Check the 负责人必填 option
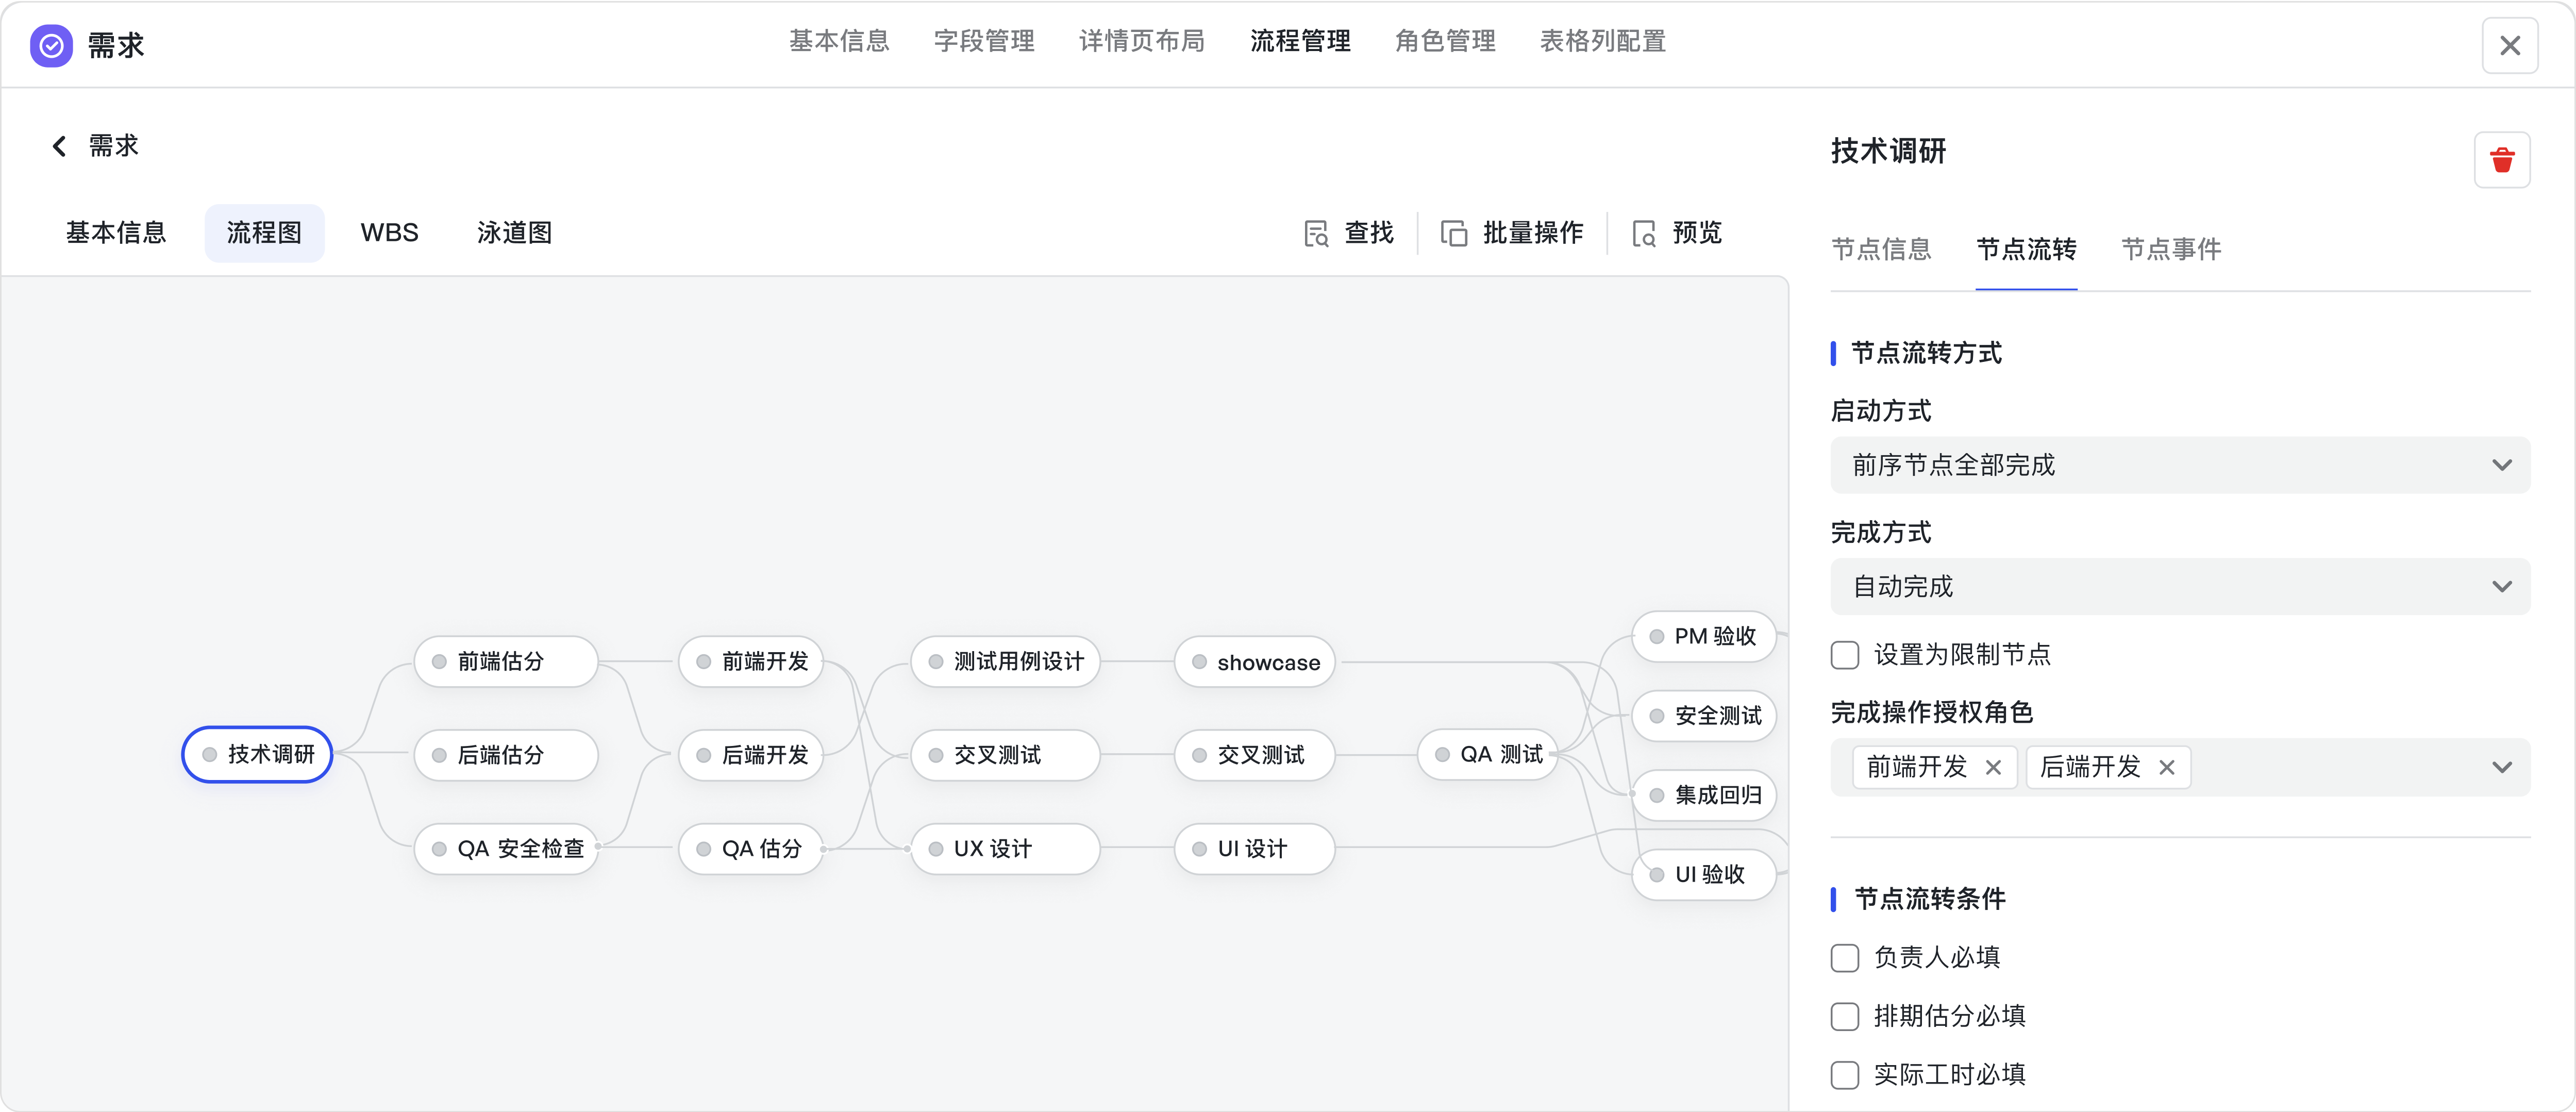 click(x=1845, y=957)
